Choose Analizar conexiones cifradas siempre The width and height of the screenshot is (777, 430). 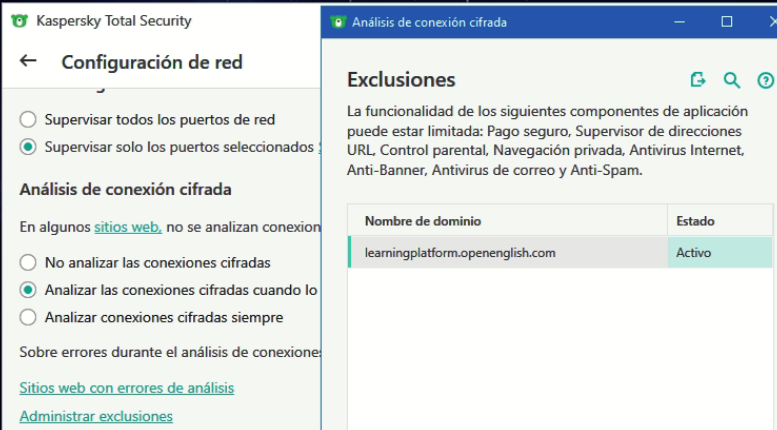pyautogui.click(x=28, y=317)
